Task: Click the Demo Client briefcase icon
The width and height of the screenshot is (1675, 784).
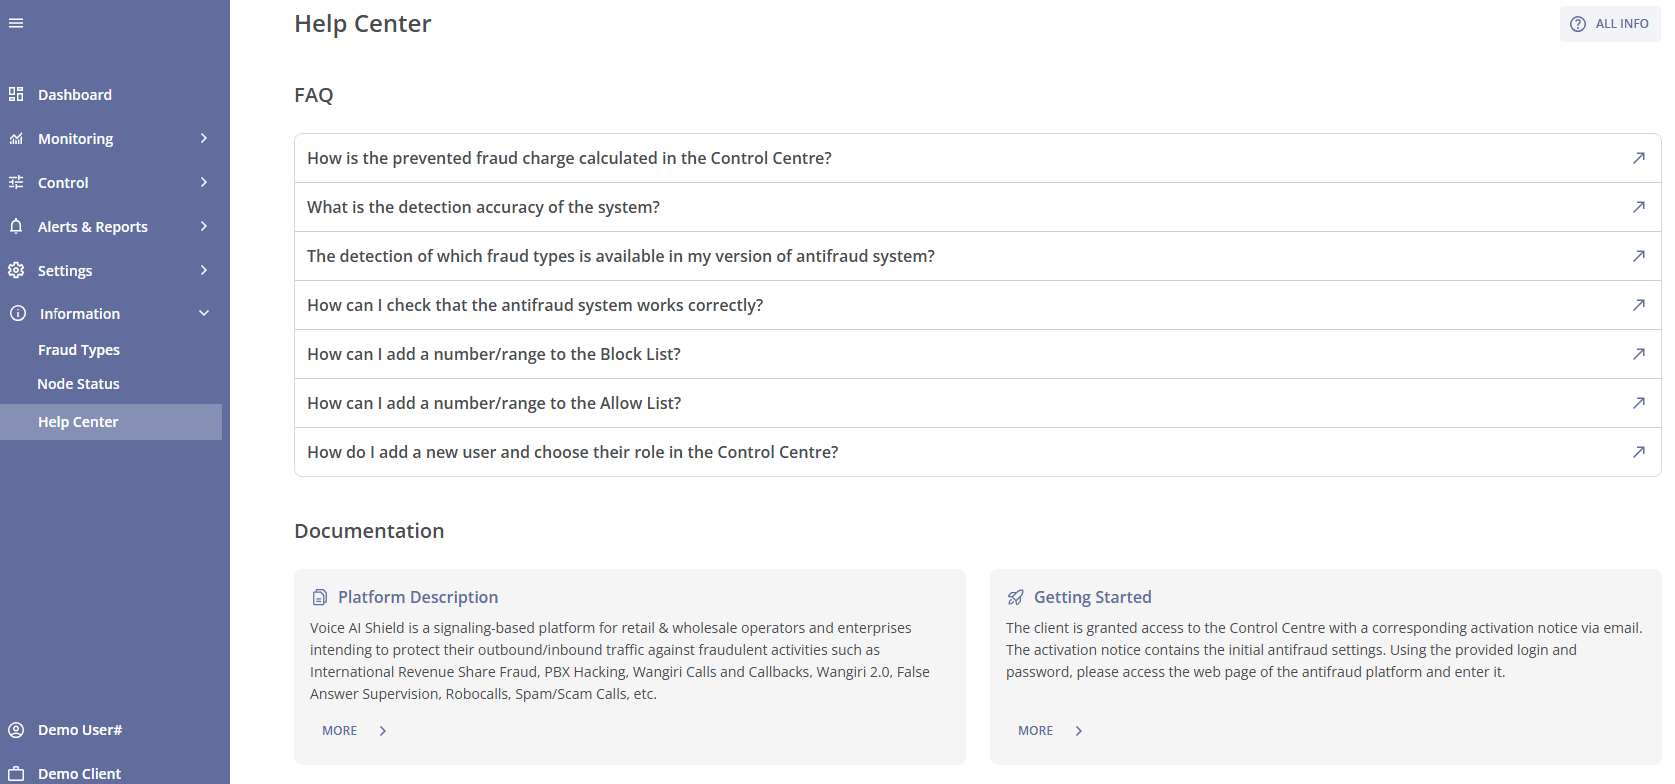Action: (x=16, y=774)
